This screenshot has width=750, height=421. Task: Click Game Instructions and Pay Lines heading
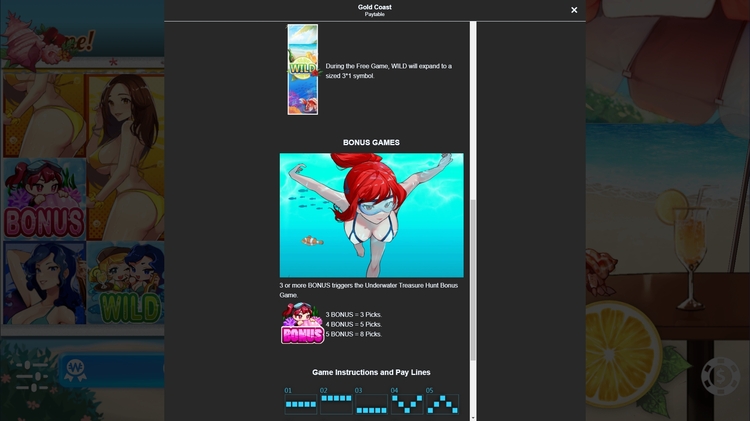pyautogui.click(x=371, y=373)
